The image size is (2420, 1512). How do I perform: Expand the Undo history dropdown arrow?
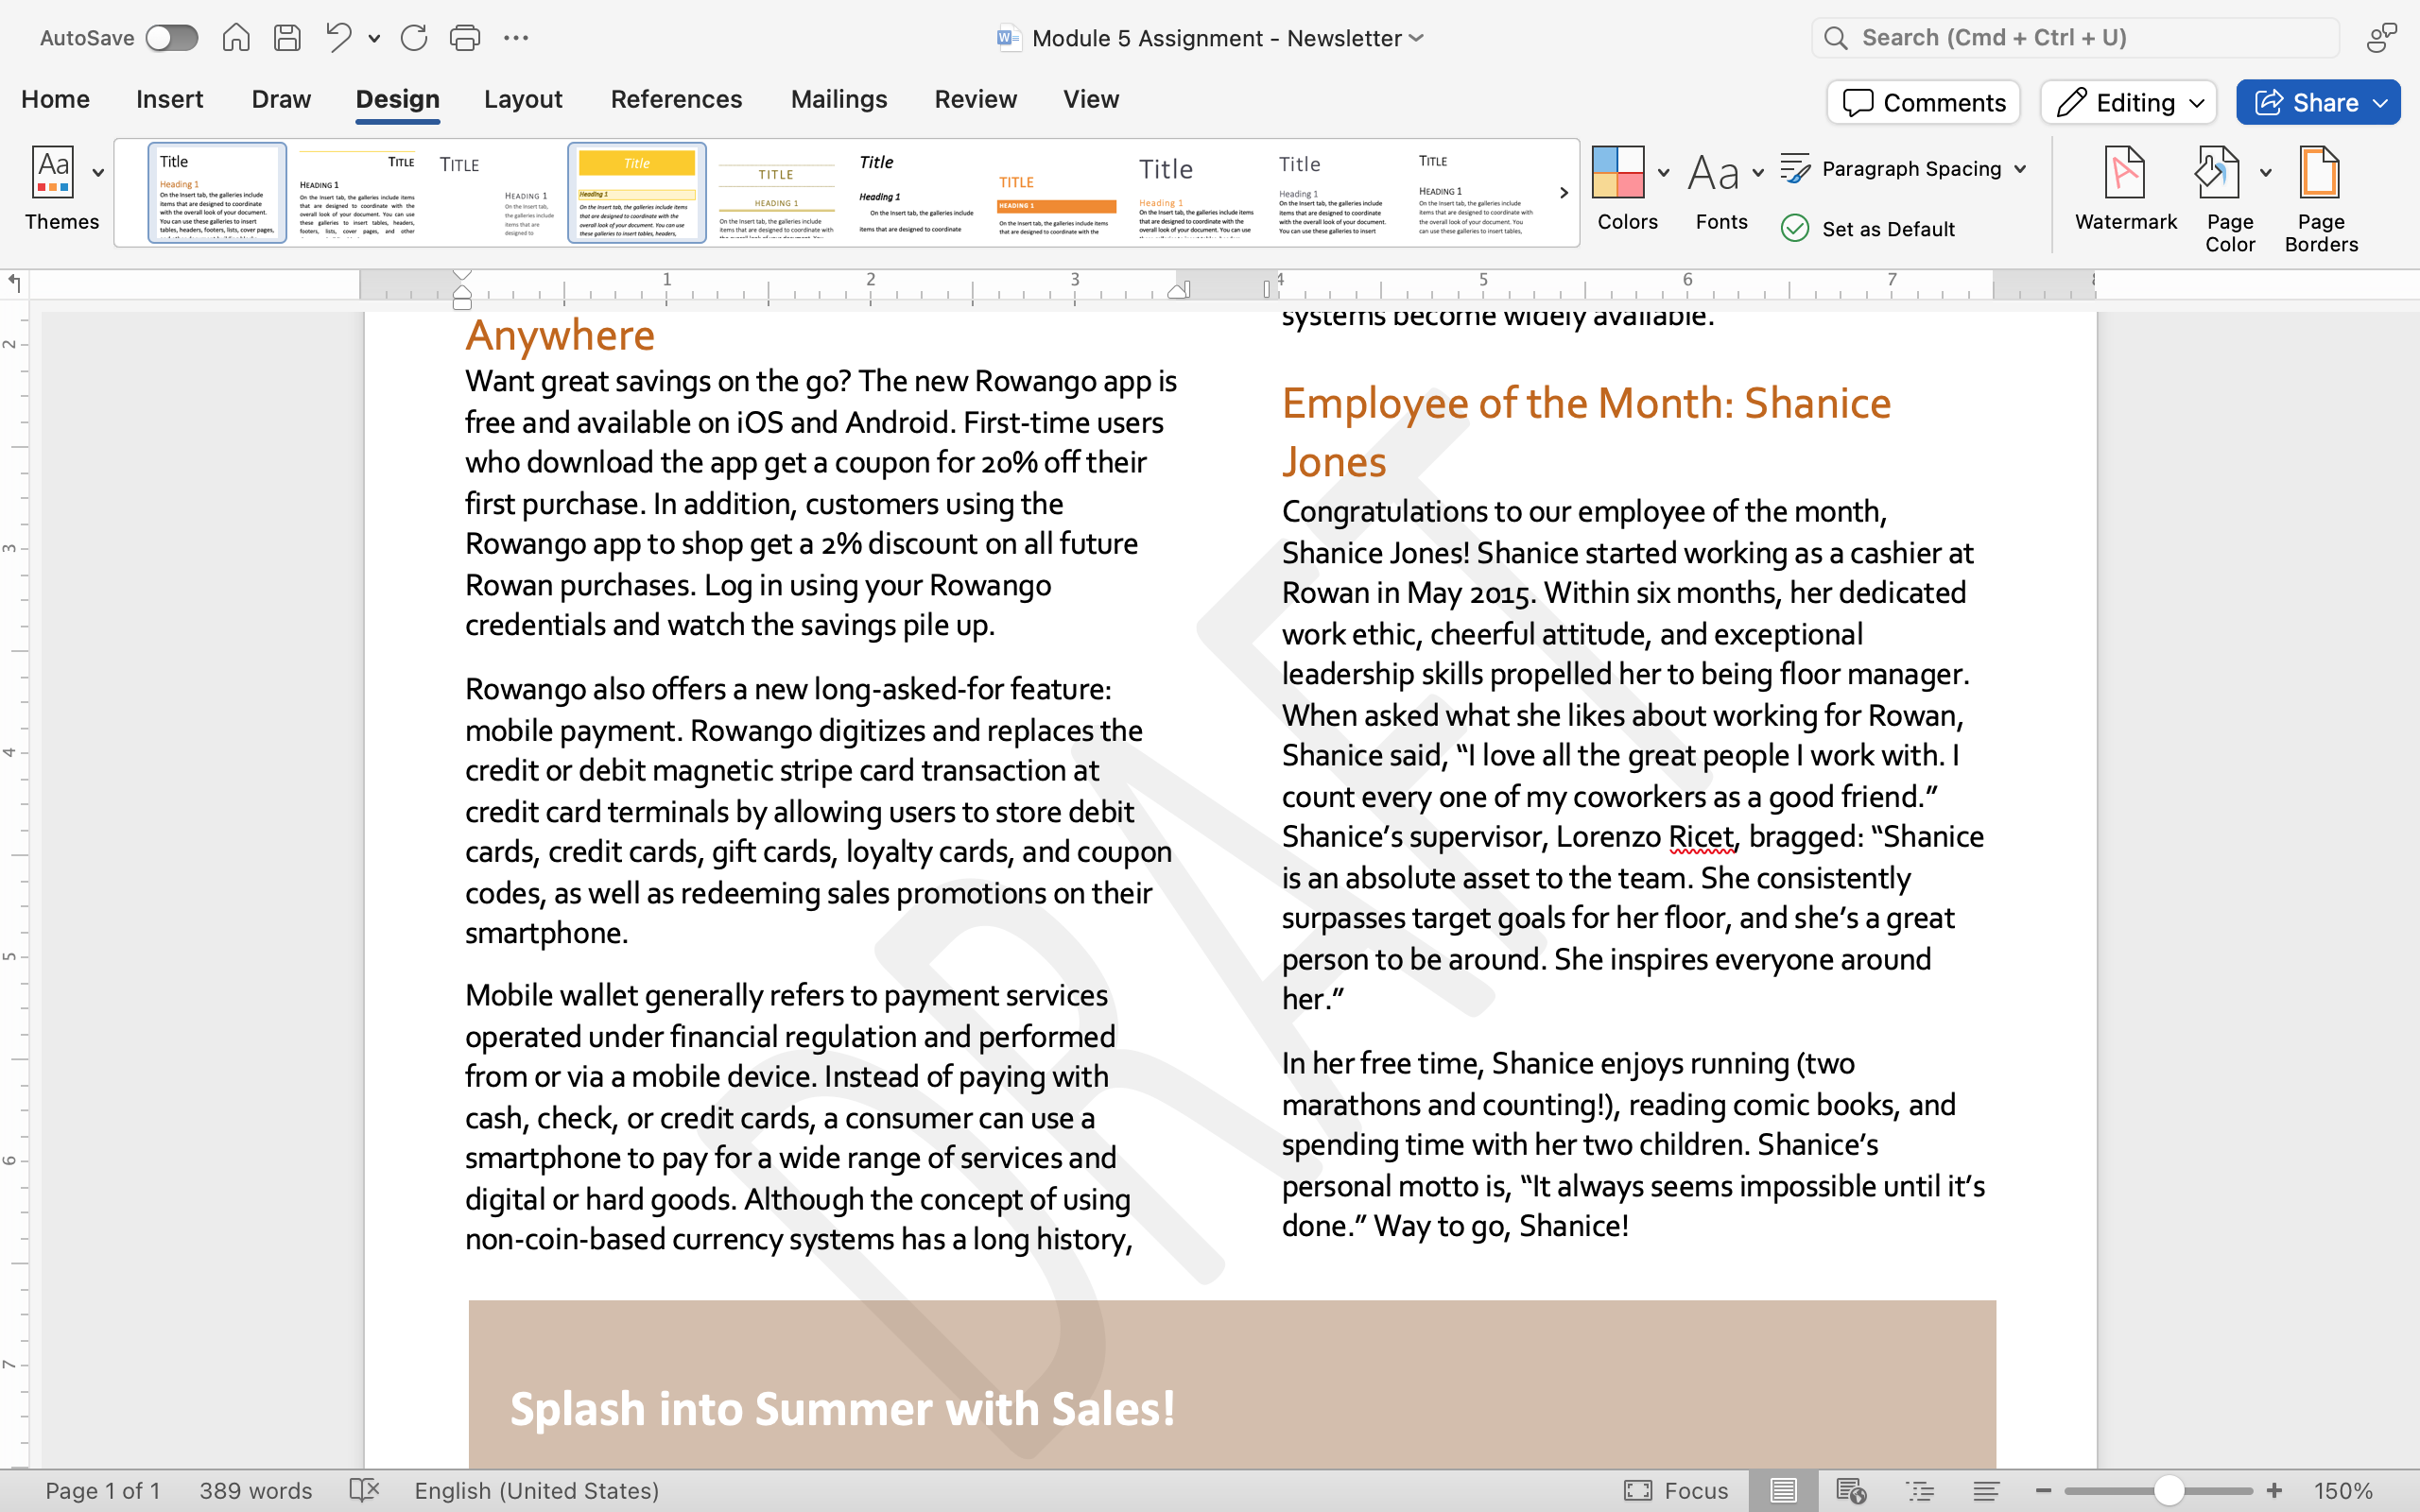(374, 39)
